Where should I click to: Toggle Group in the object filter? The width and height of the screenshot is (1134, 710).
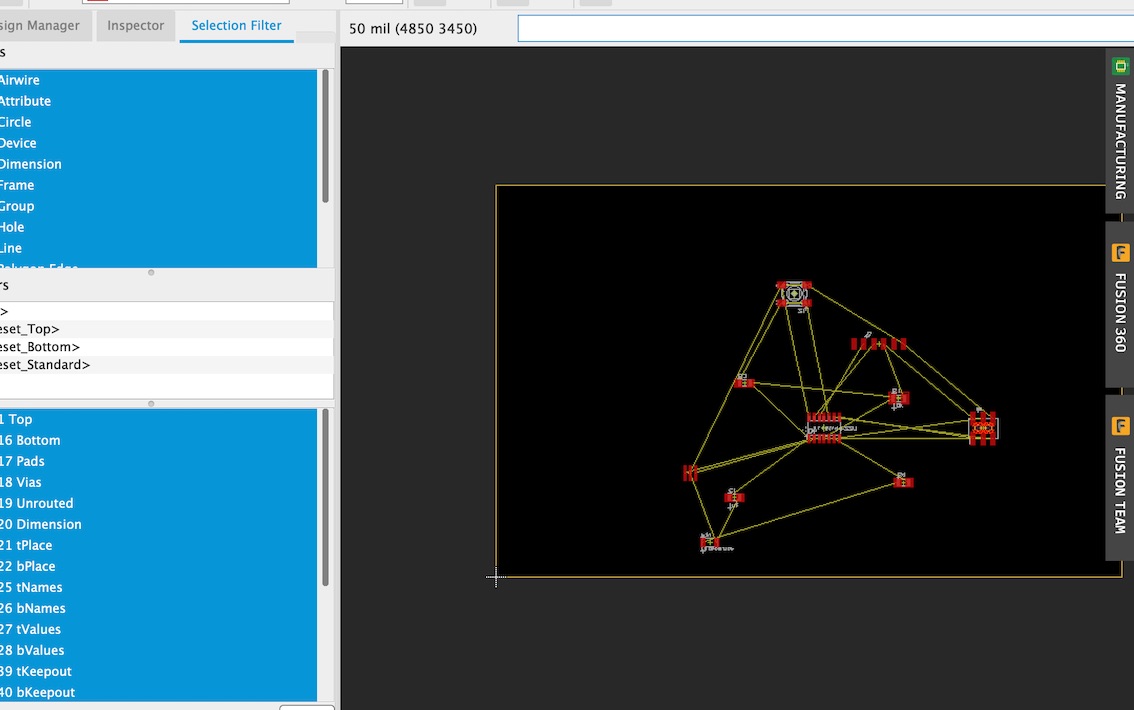pos(158,206)
